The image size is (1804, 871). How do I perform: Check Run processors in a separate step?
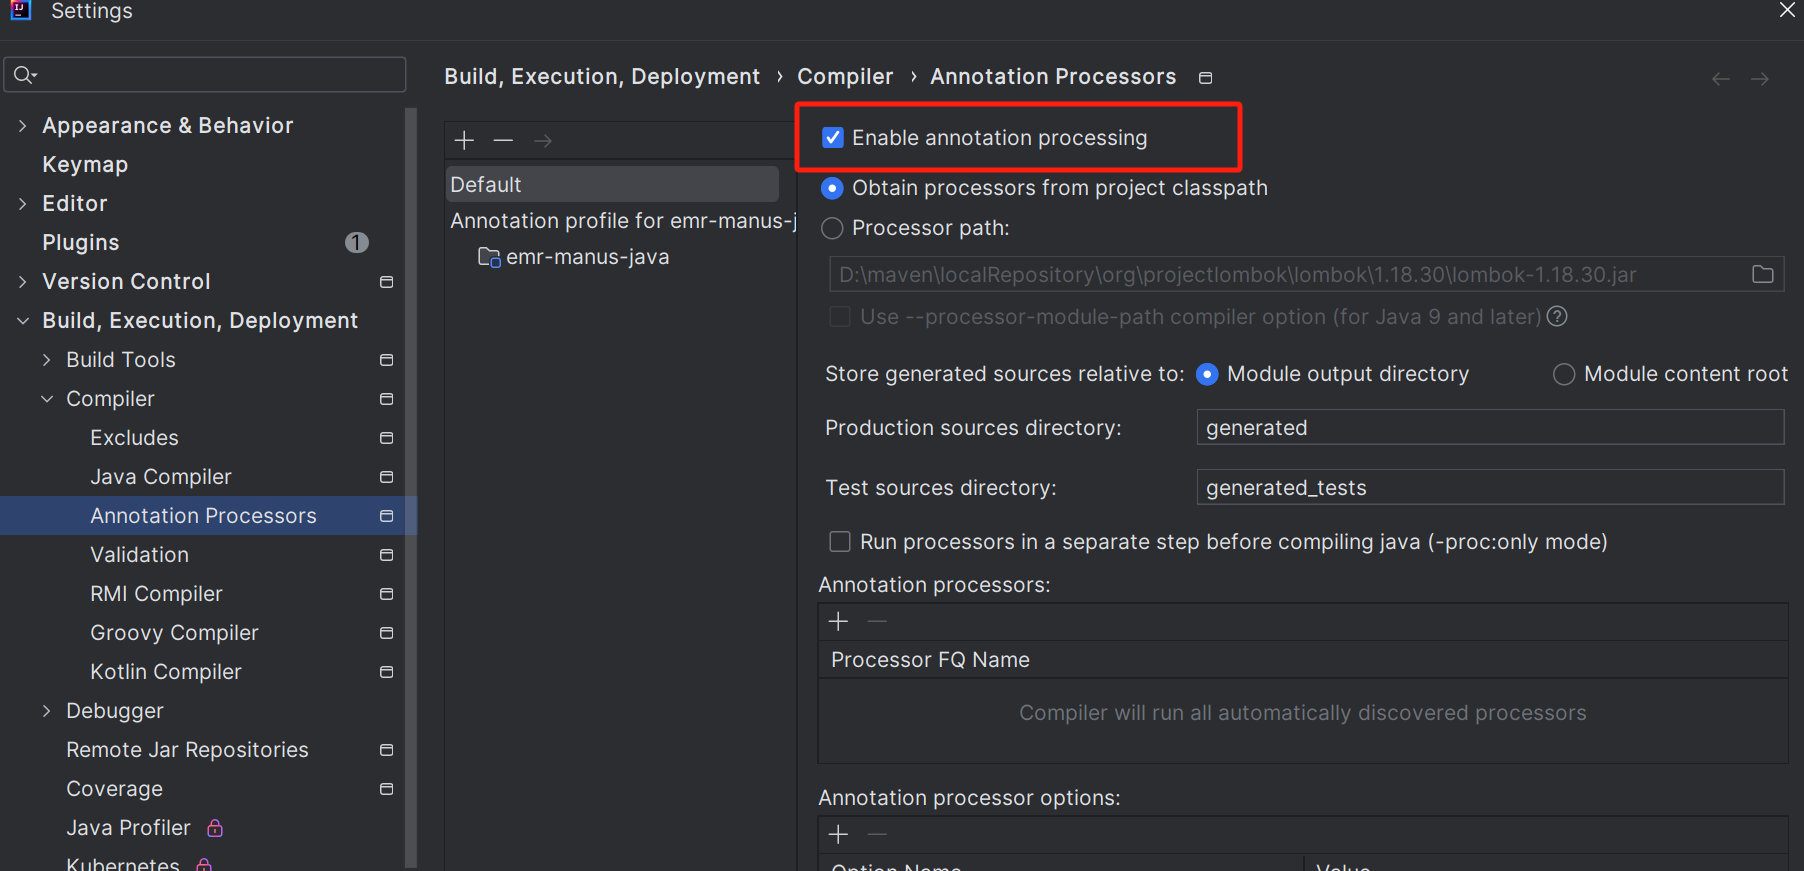click(840, 542)
